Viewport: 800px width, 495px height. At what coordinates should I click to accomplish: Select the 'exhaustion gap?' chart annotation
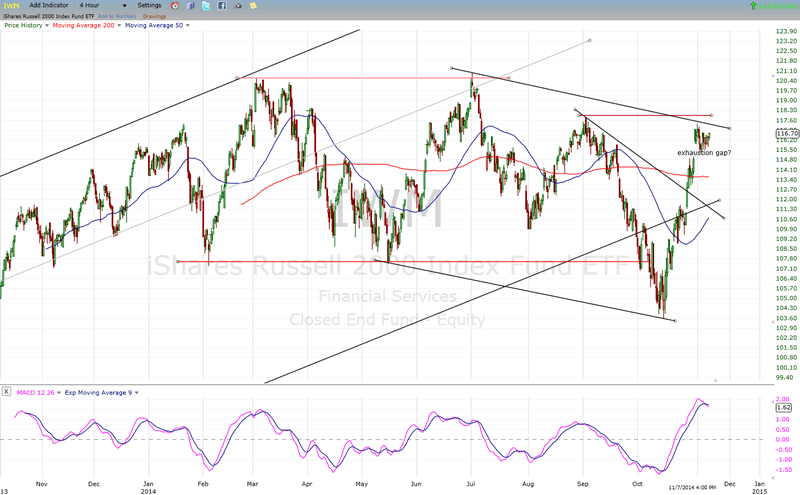[x=703, y=152]
